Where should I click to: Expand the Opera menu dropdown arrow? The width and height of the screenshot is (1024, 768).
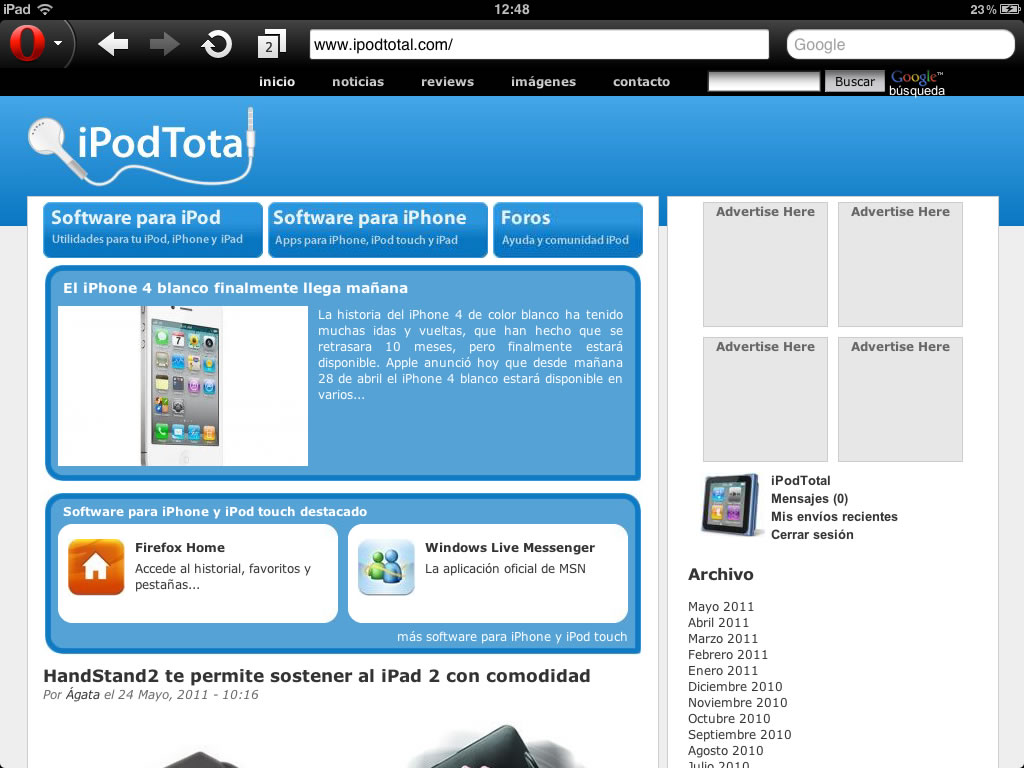coord(58,43)
